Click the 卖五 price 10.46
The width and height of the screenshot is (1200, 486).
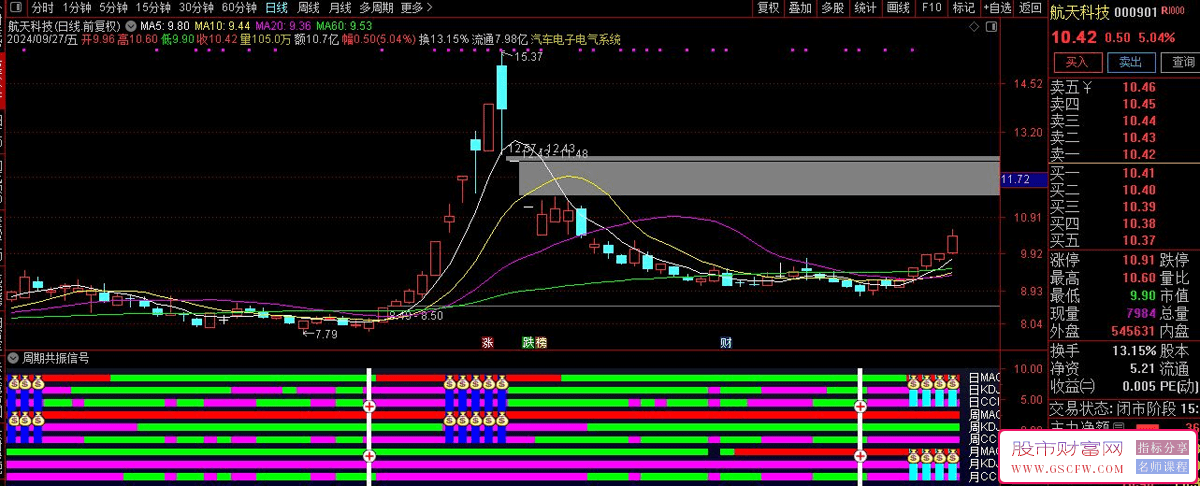tap(1138, 87)
